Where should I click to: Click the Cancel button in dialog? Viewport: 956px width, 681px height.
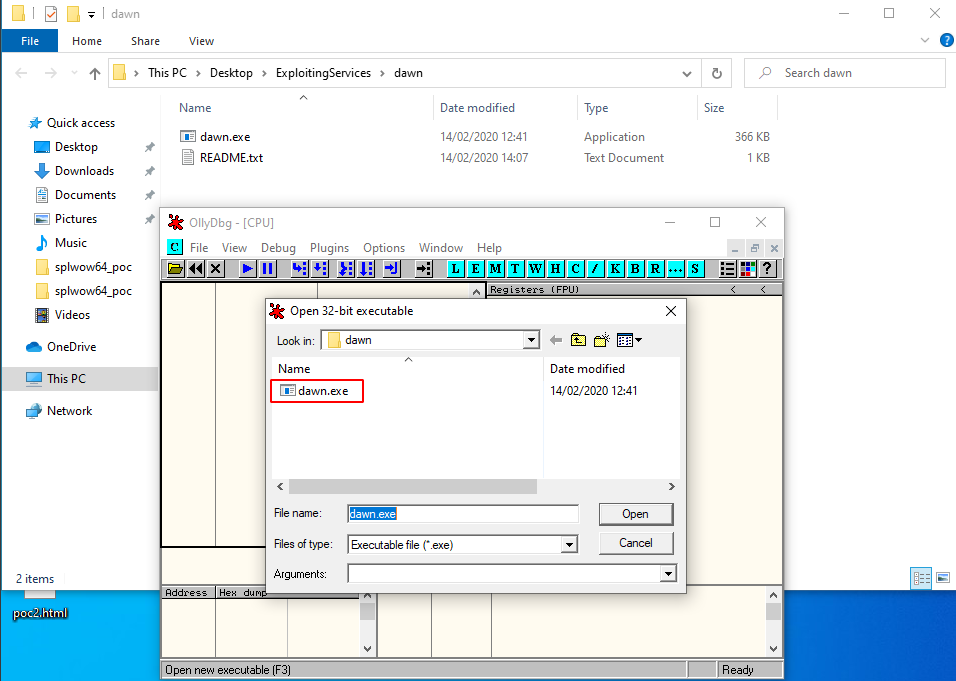click(636, 543)
